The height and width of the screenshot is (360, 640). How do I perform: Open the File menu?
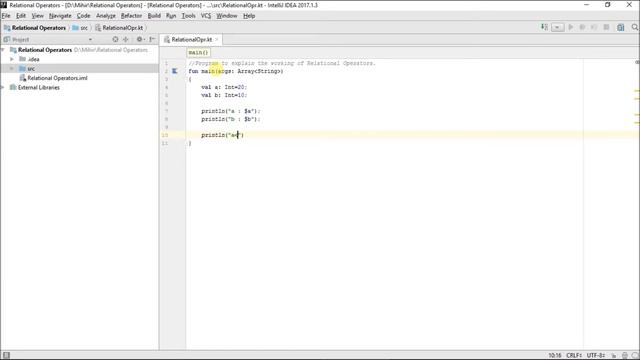[6, 16]
